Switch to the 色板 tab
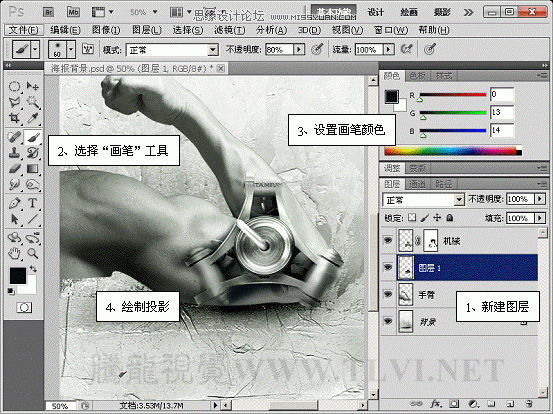 click(417, 75)
